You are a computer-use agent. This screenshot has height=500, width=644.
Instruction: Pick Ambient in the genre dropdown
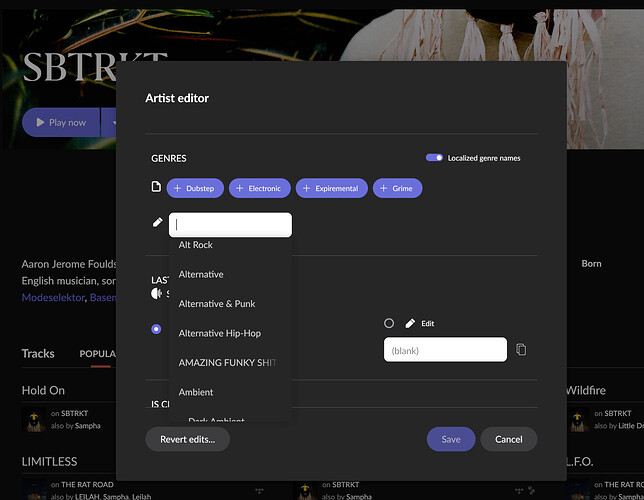tap(196, 392)
